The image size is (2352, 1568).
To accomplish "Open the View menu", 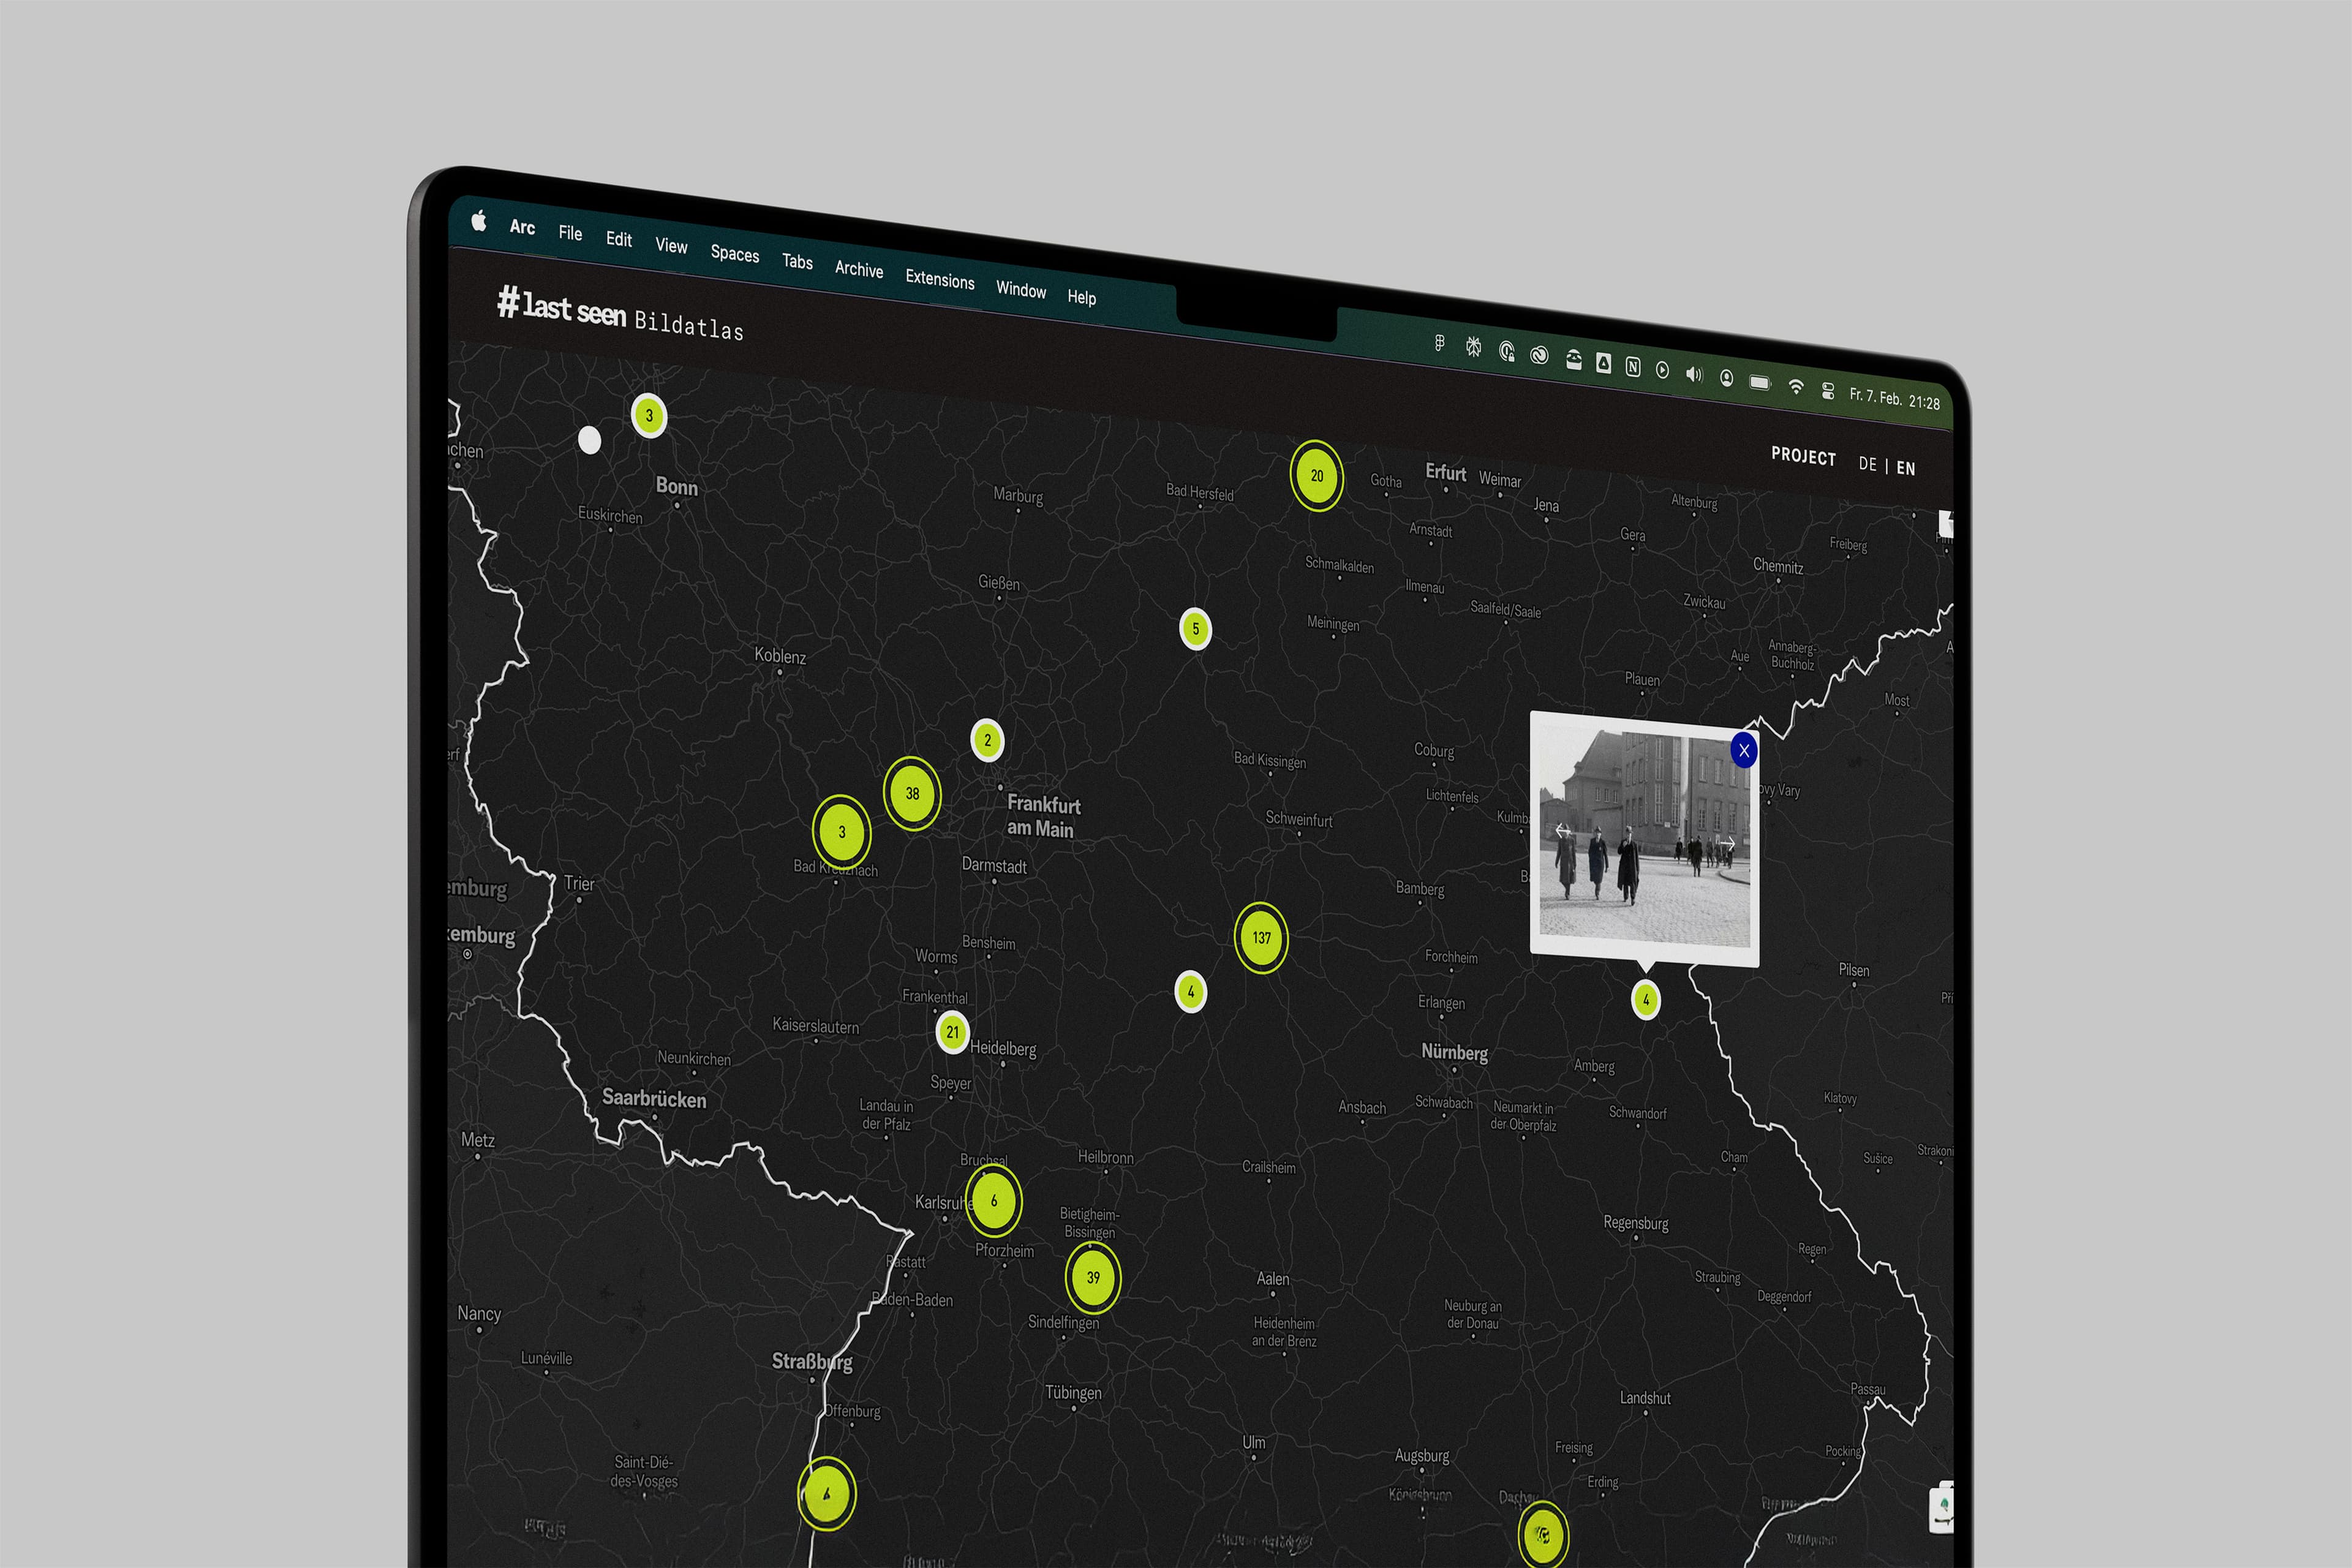I will click(x=671, y=246).
